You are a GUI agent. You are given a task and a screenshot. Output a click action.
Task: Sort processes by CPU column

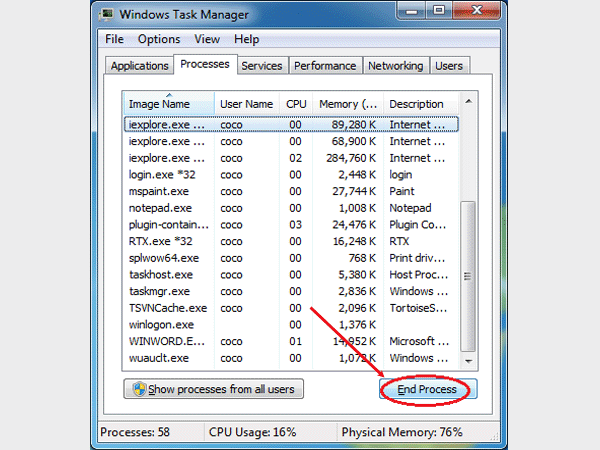click(x=296, y=104)
